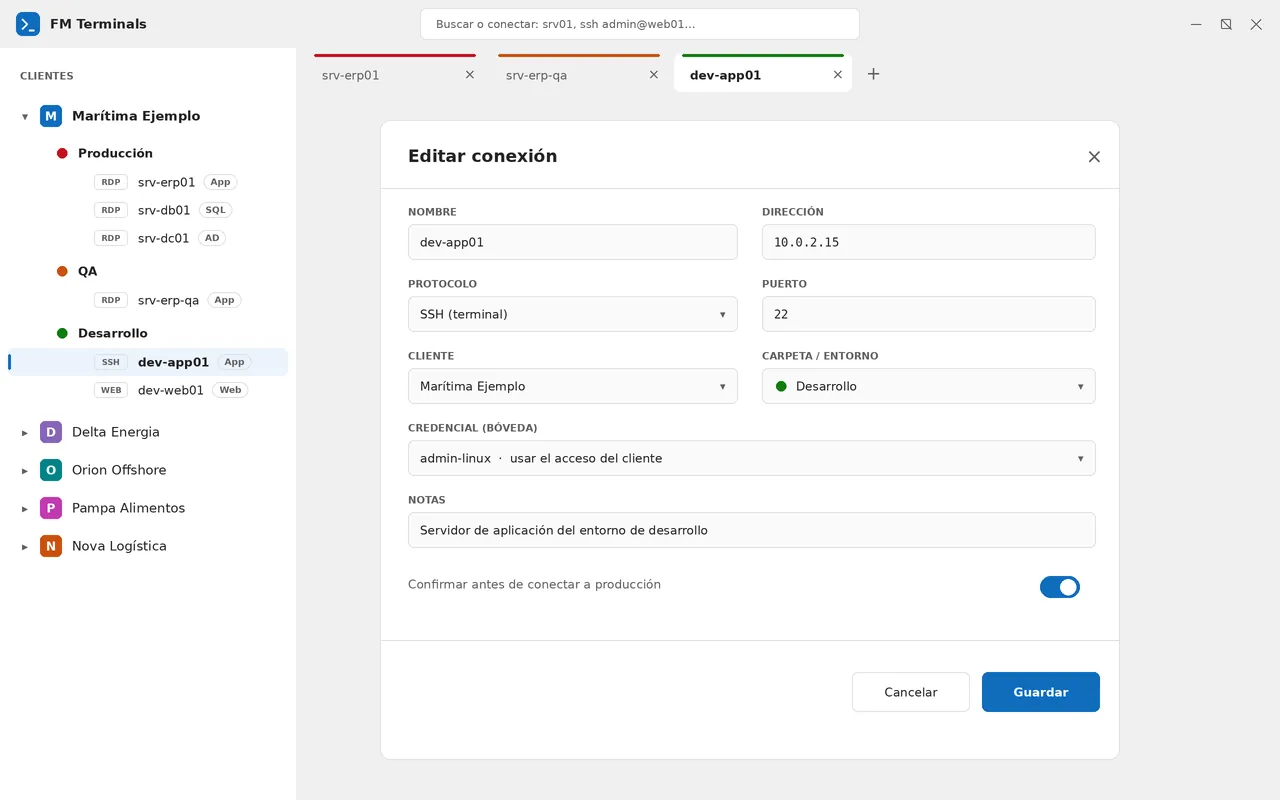1280x800 pixels.
Task: Click the green Desarrollo dot in sidebar
Action: 62,333
